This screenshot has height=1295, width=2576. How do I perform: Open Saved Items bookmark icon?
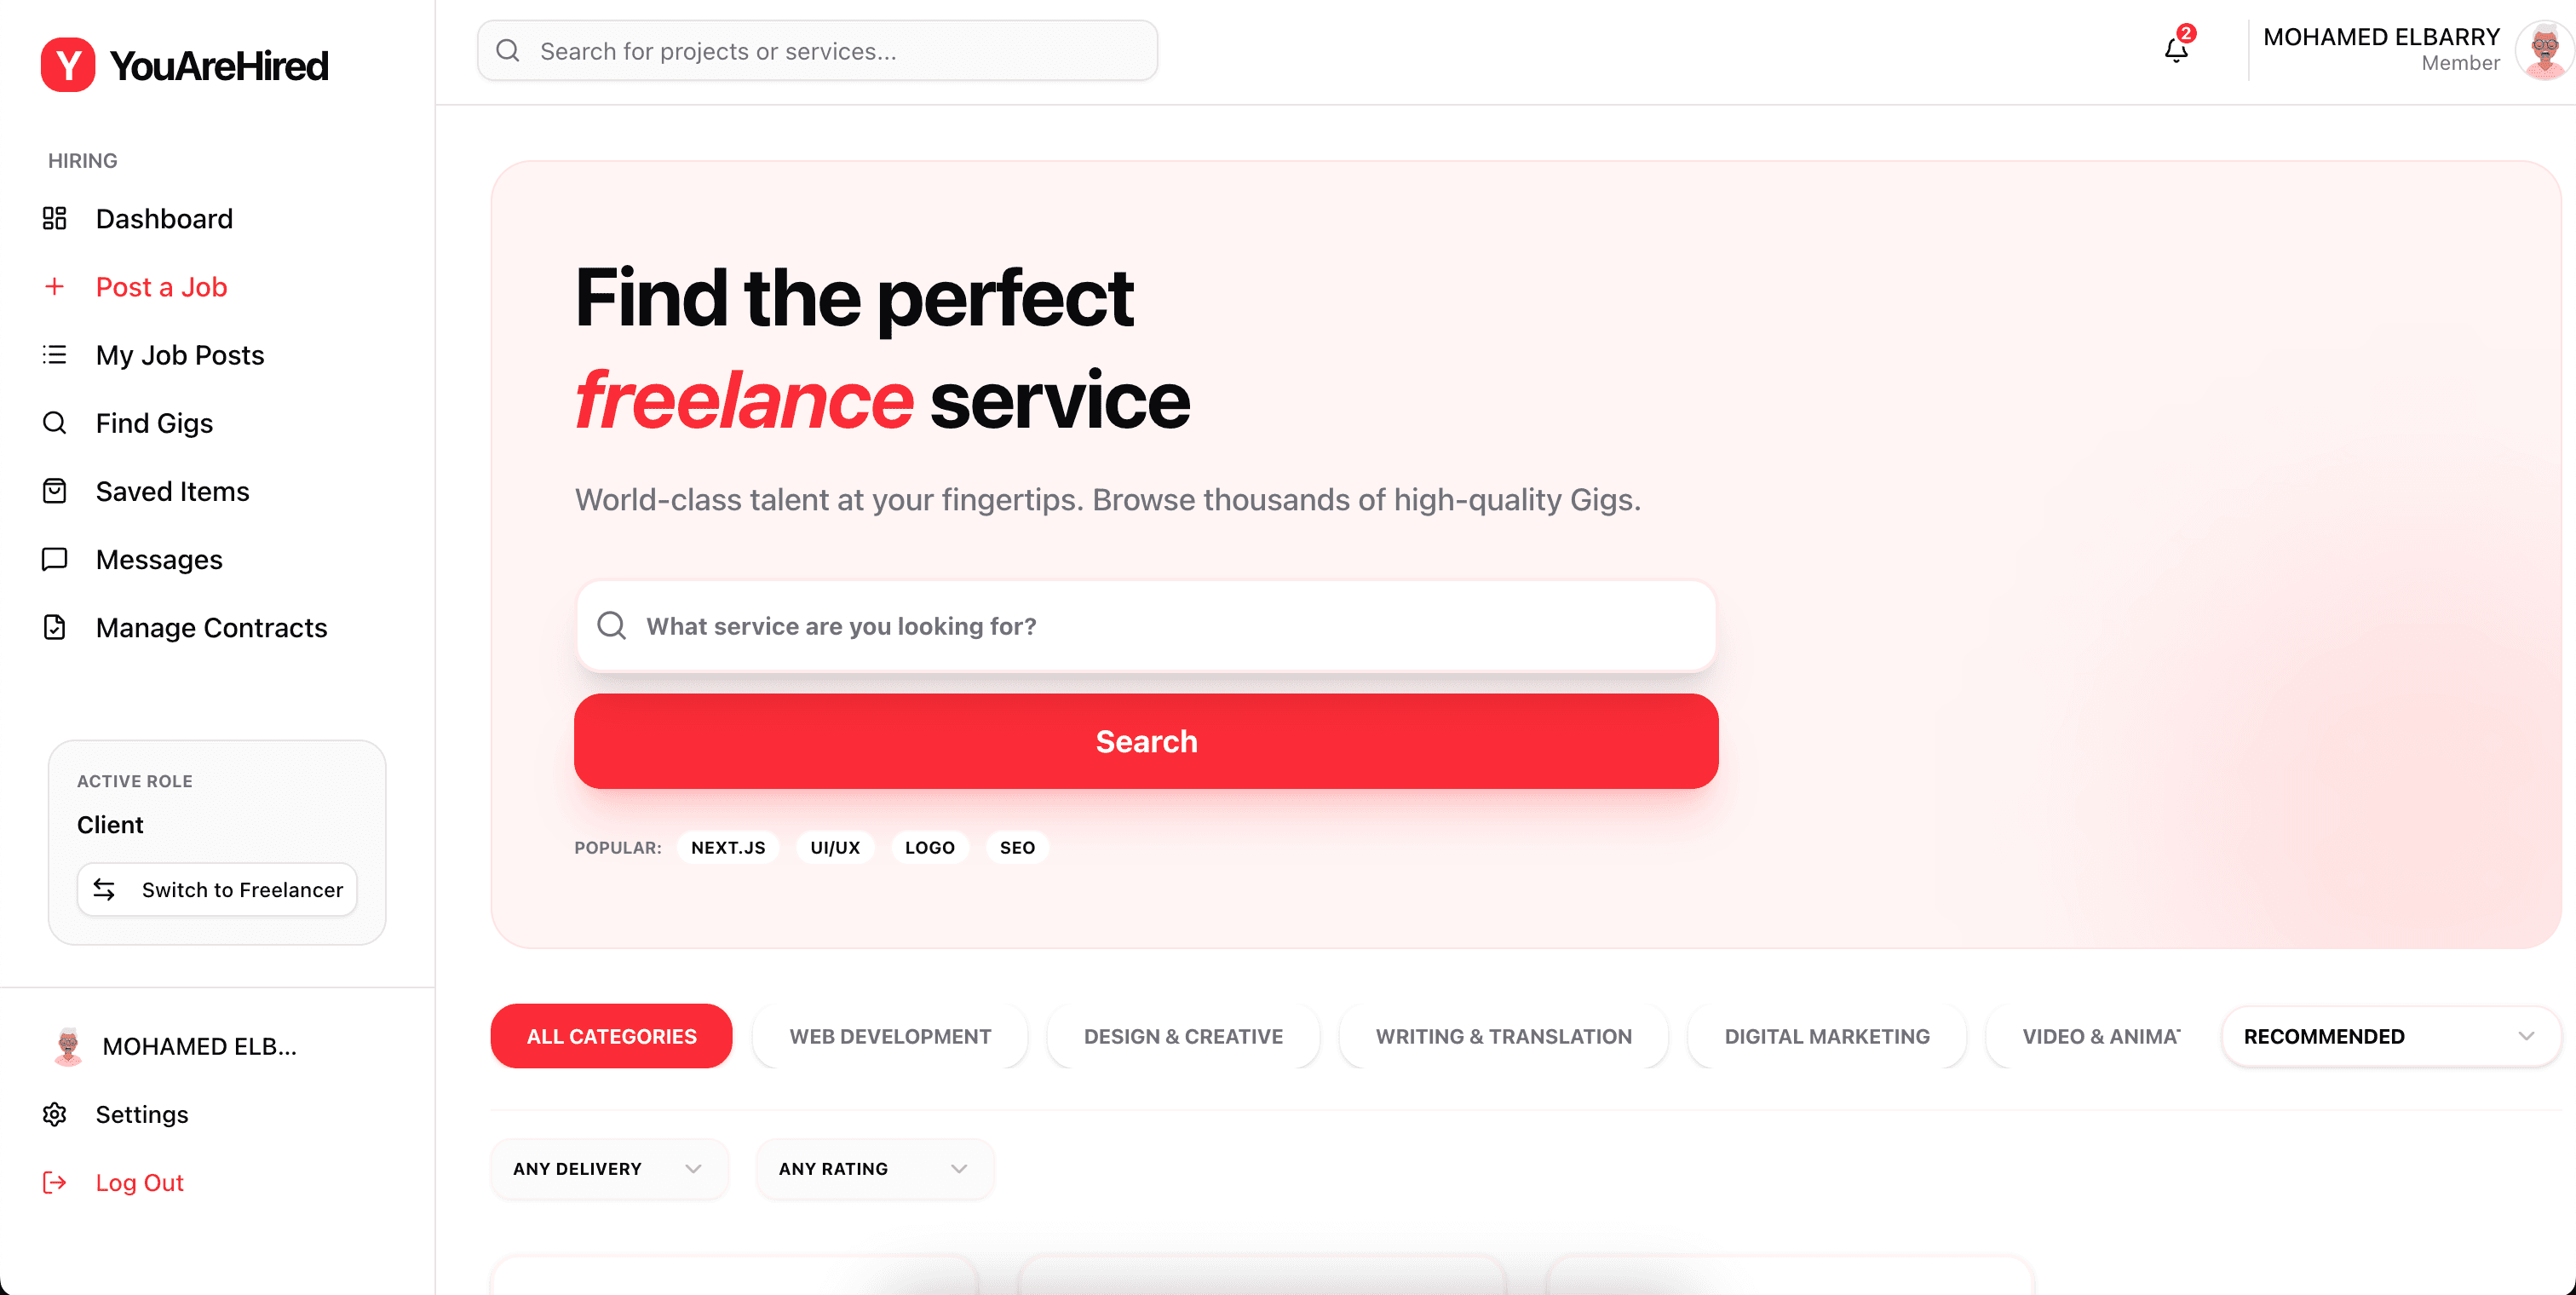click(x=55, y=491)
